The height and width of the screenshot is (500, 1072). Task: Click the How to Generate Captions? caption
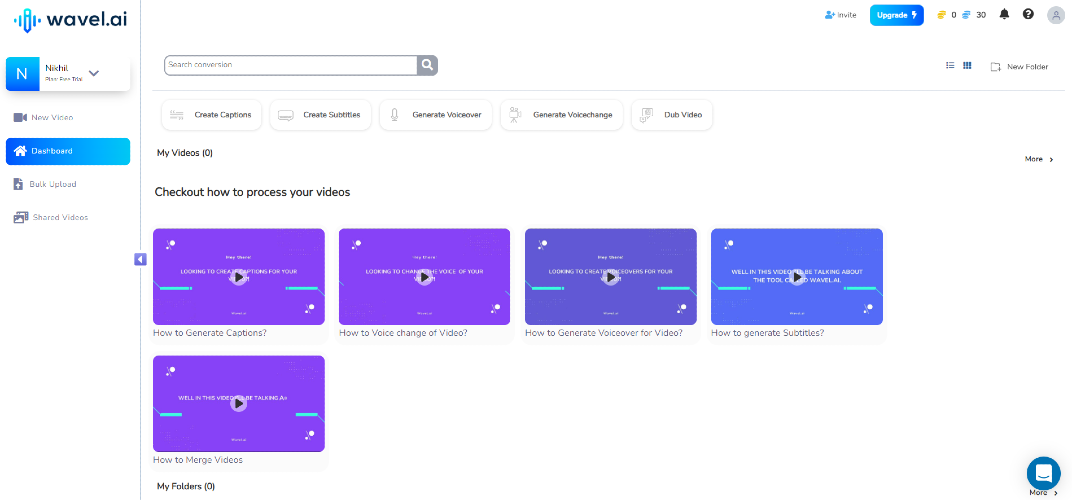(x=210, y=333)
